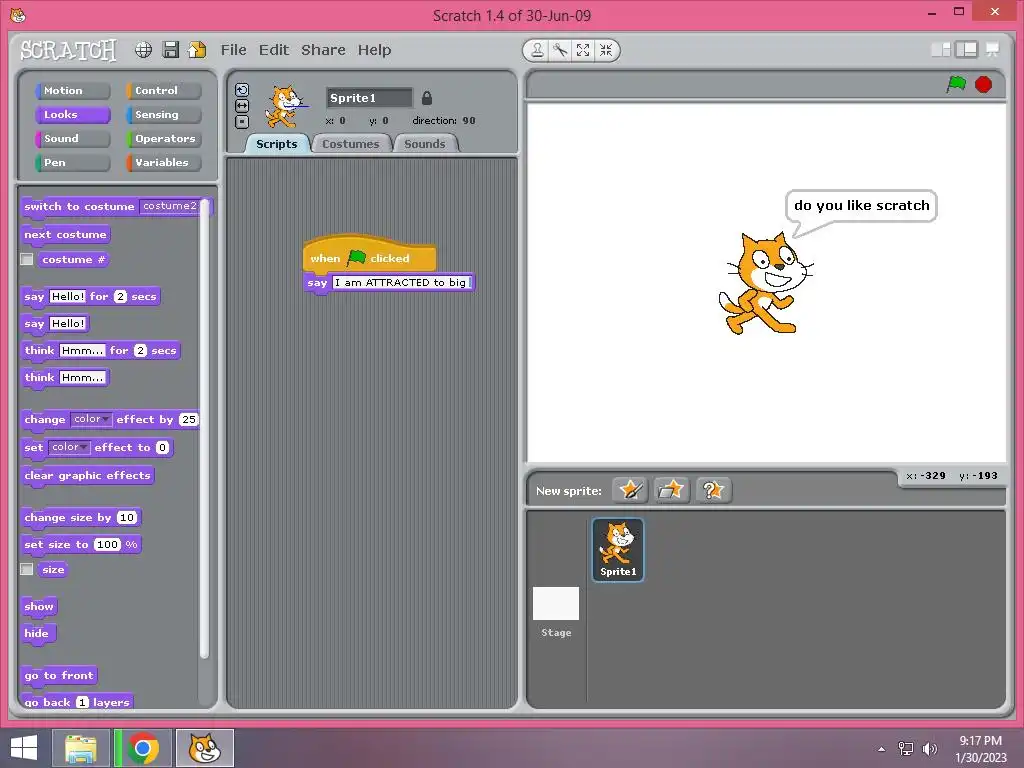Set rotation style to left-right flip
Viewport: 1024px width, 768px height.
(x=242, y=106)
